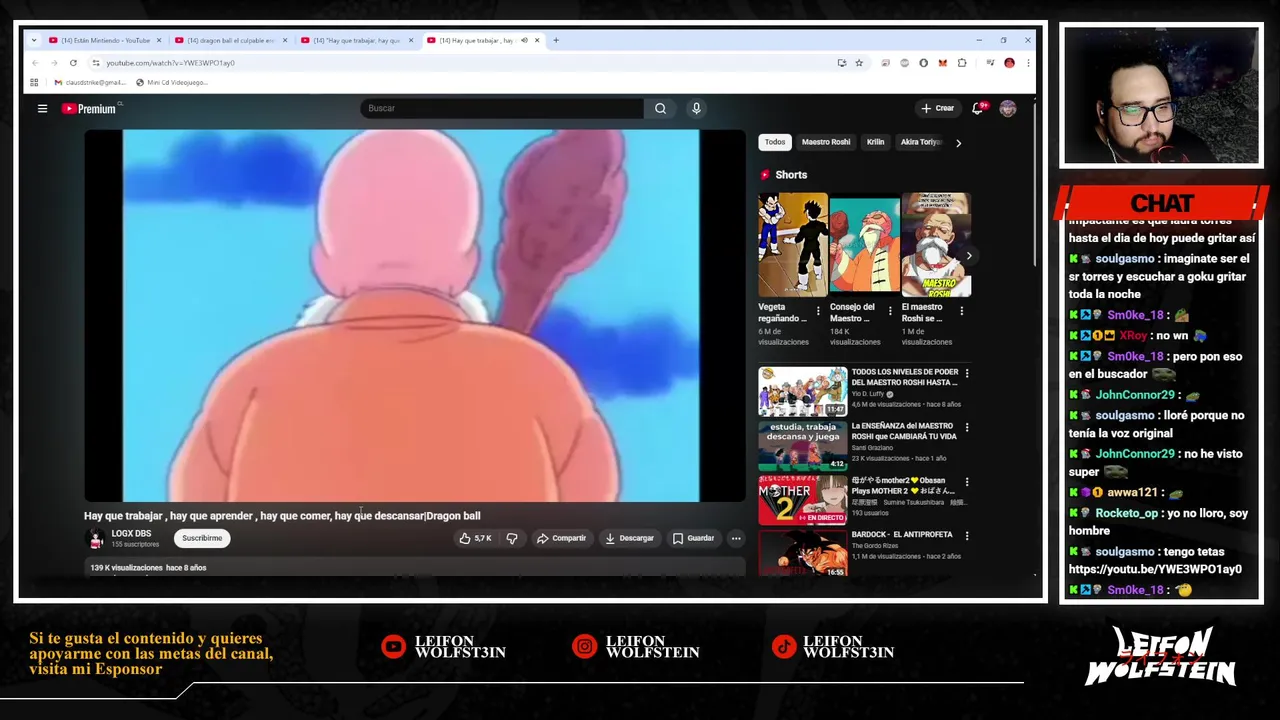Image resolution: width=1280 pixels, height=720 pixels.
Task: Click the Buscar search field
Action: (502, 108)
